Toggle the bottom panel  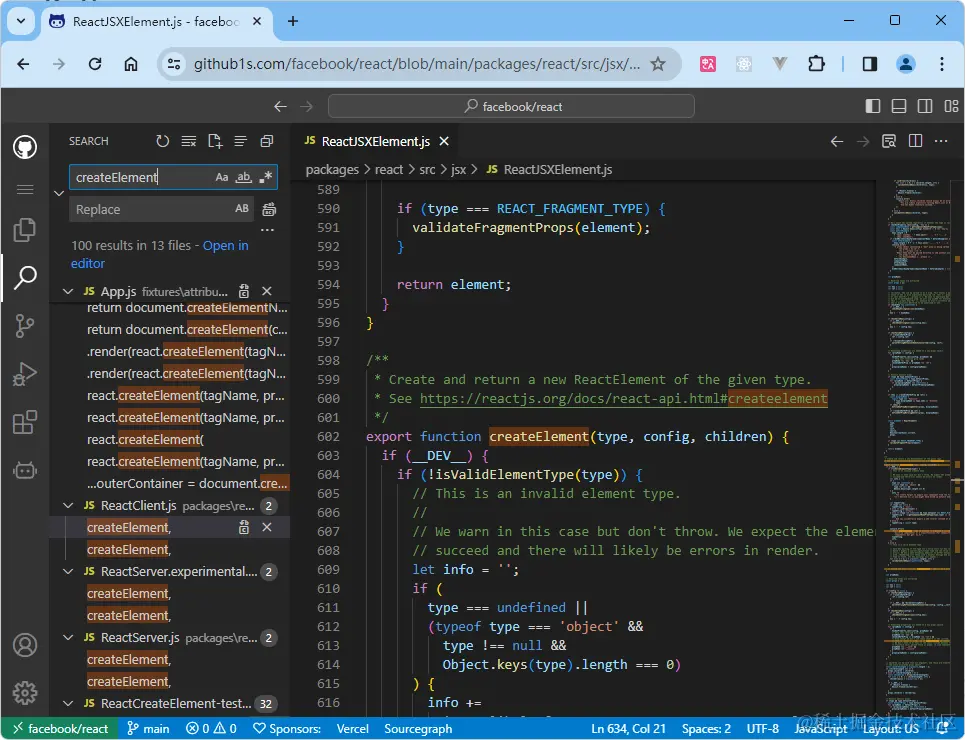[899, 106]
